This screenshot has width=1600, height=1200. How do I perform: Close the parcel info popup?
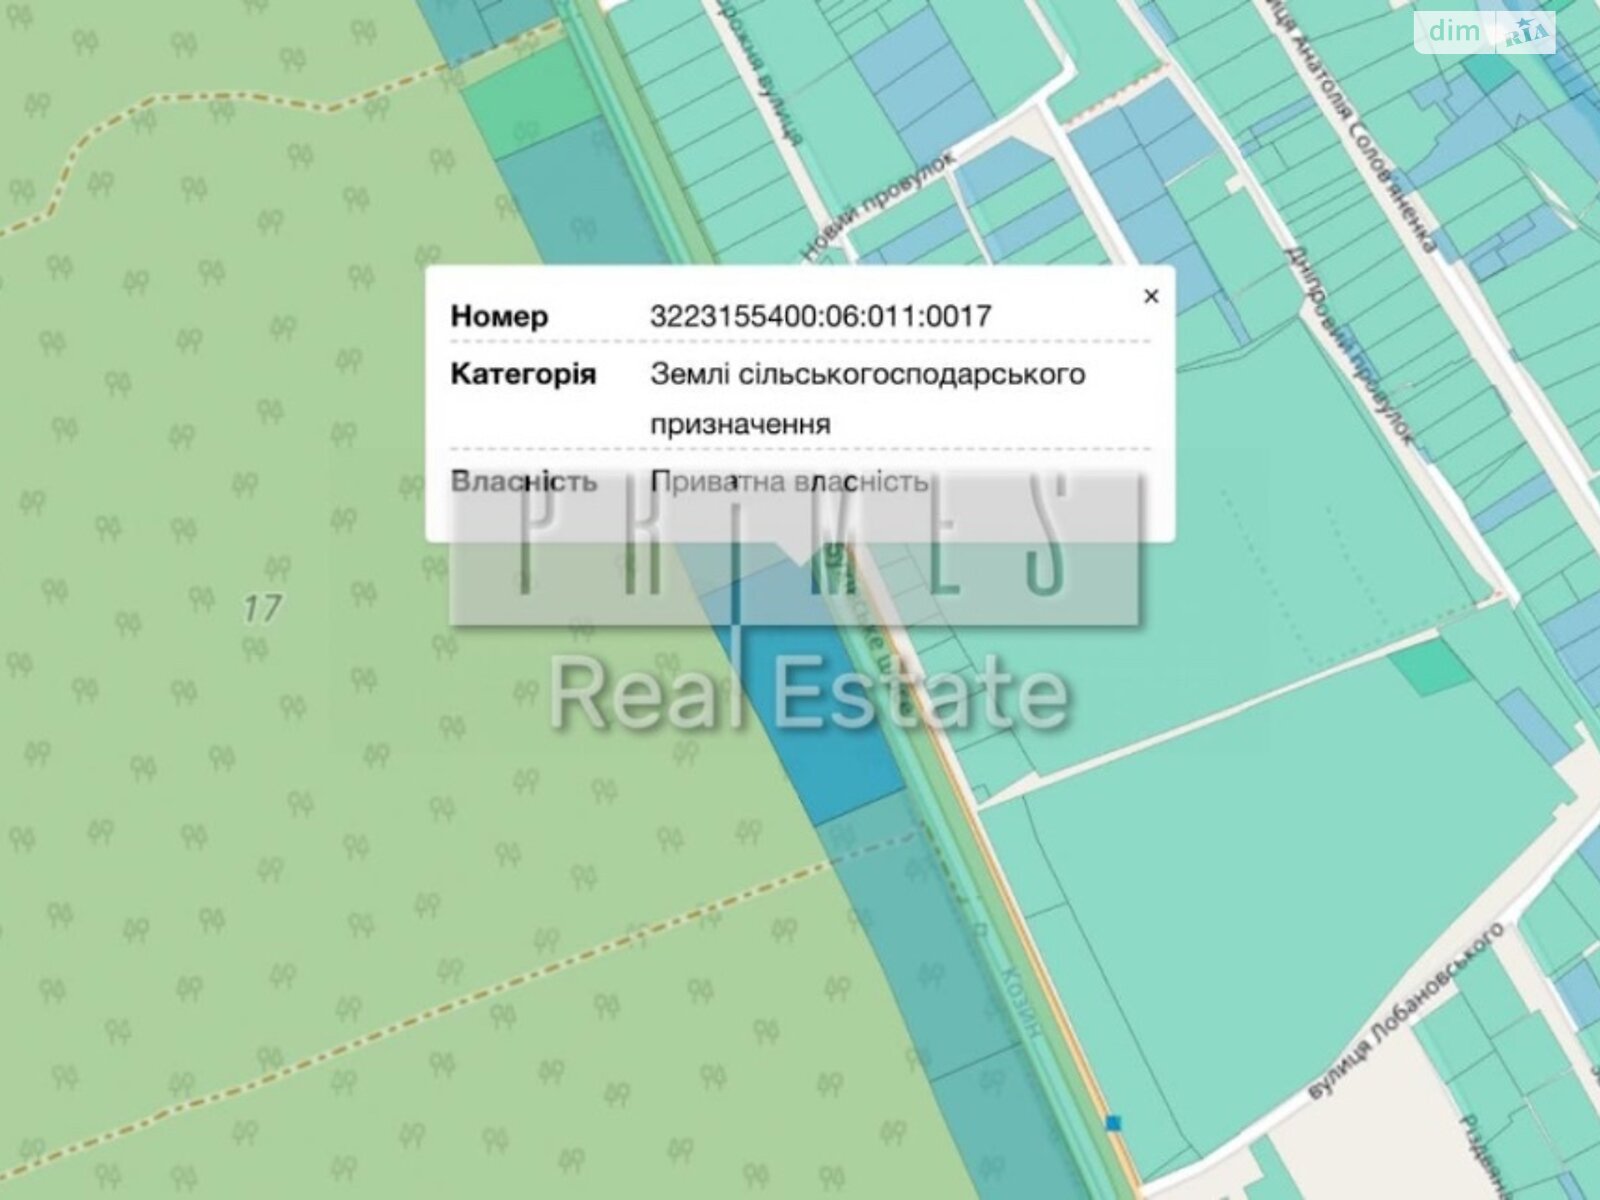point(1151,296)
